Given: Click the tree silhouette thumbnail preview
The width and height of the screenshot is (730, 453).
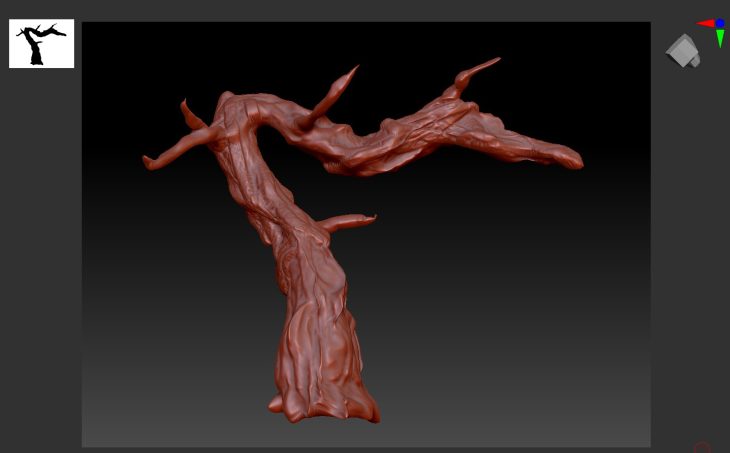Looking at the screenshot, I should pyautogui.click(x=41, y=44).
